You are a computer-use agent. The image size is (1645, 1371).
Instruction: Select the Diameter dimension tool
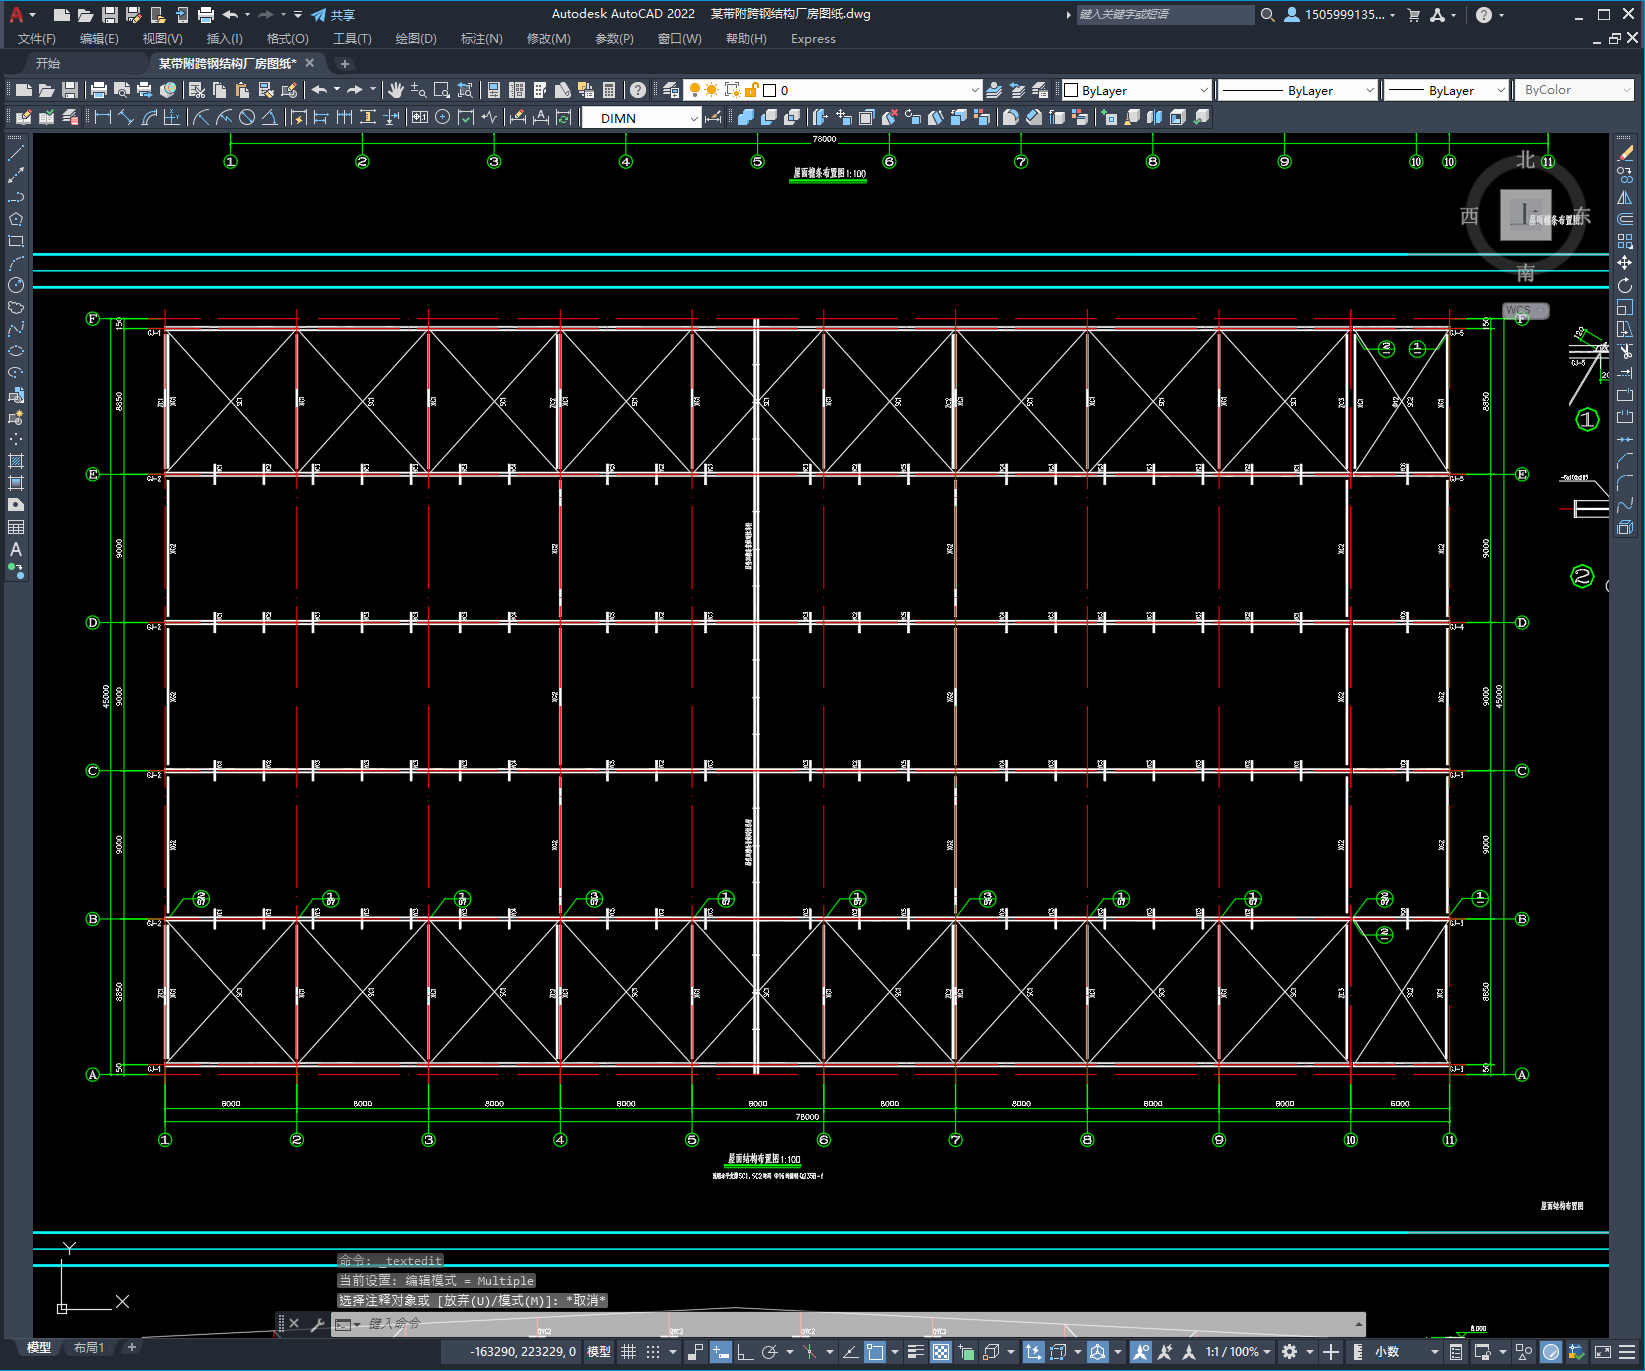click(x=247, y=117)
